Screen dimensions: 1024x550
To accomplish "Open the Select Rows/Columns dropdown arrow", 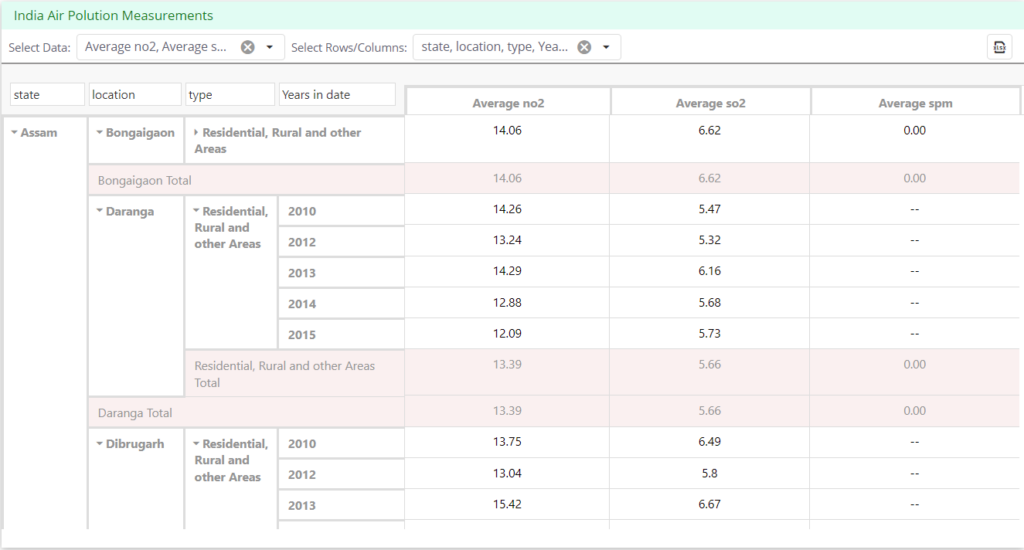I will point(606,47).
